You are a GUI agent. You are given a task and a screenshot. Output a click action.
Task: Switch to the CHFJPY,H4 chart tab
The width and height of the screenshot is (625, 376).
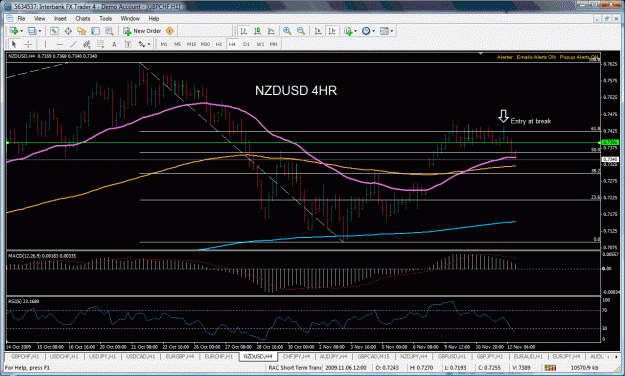(x=296, y=356)
